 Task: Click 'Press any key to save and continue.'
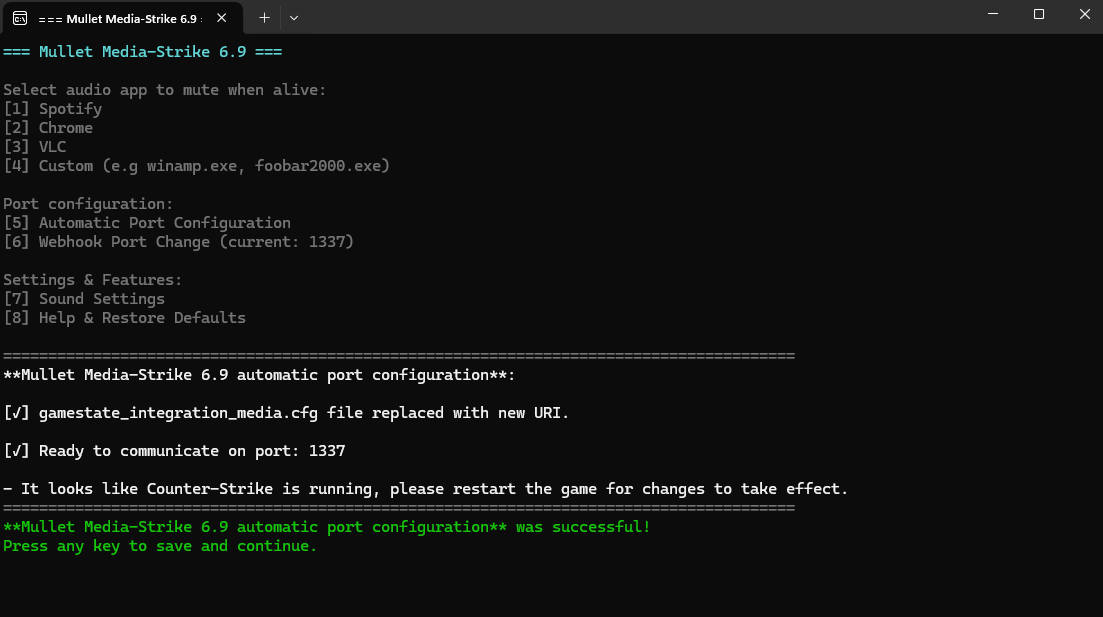[160, 546]
